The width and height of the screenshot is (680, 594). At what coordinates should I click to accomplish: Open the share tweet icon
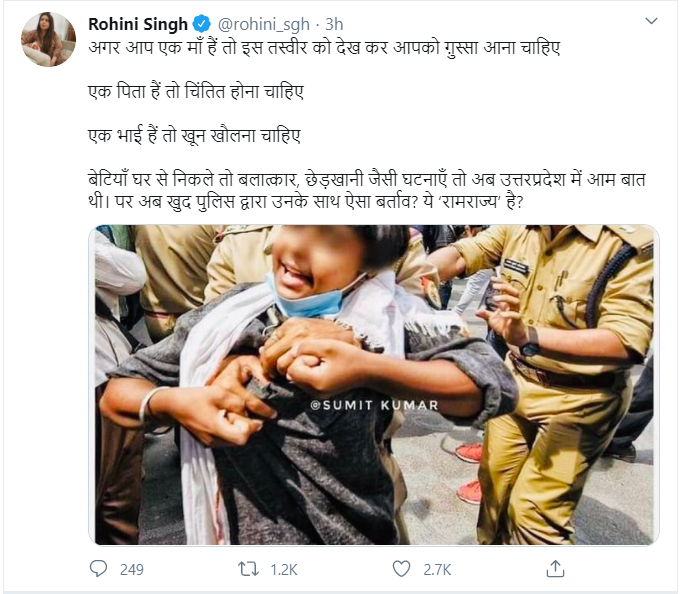(x=555, y=569)
